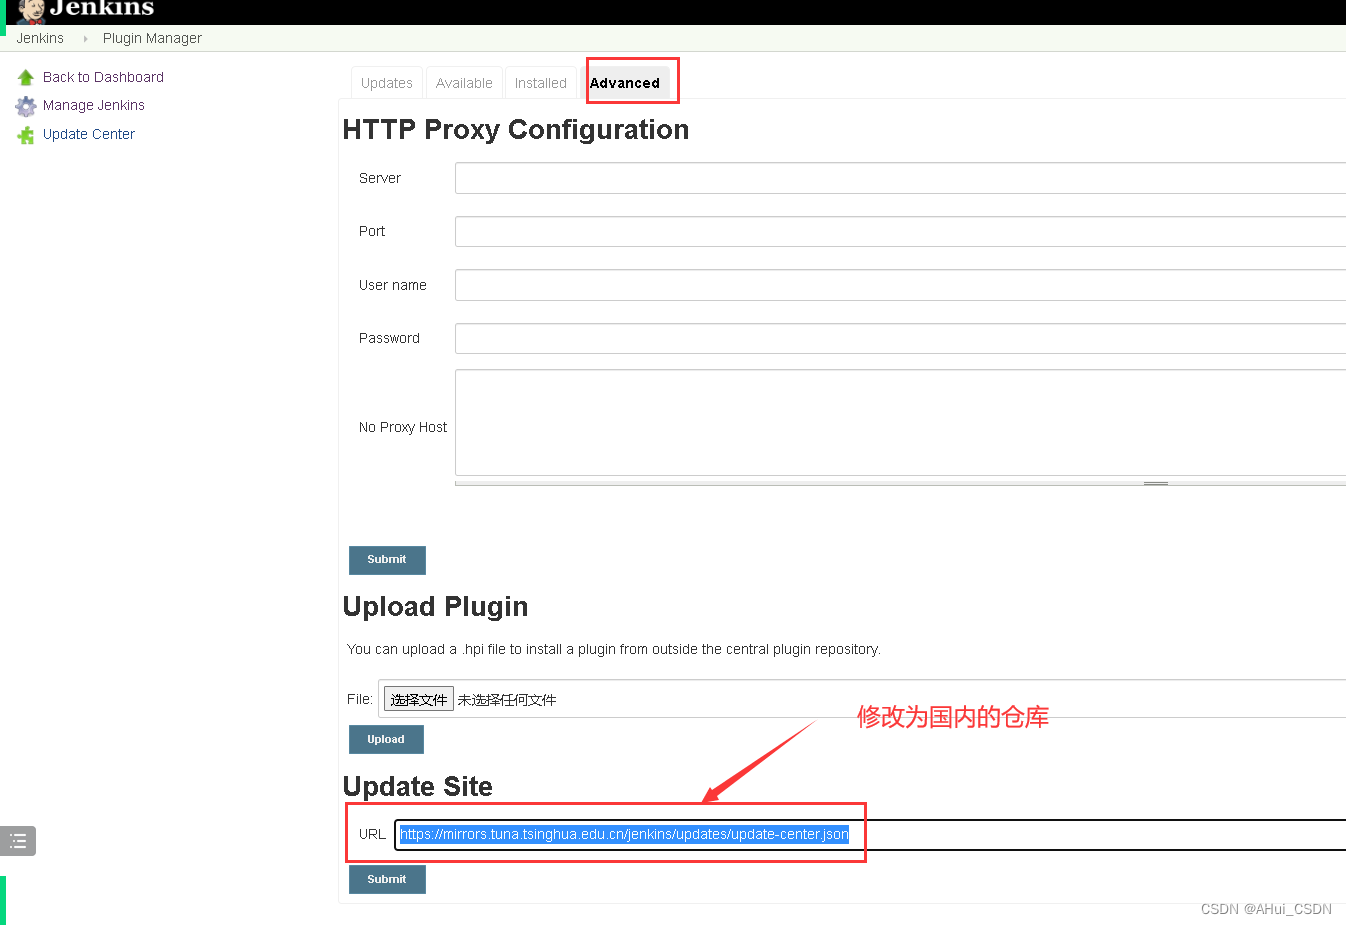Switch to the Available tab
1346x925 pixels.
(464, 83)
